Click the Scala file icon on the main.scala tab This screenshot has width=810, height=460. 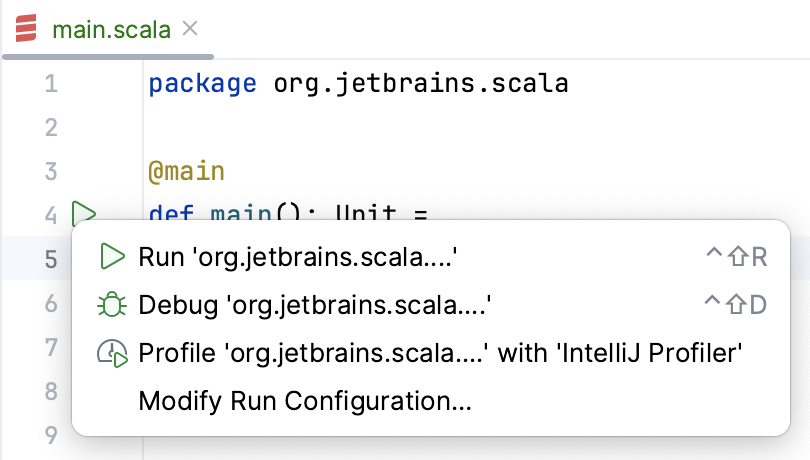tap(26, 28)
